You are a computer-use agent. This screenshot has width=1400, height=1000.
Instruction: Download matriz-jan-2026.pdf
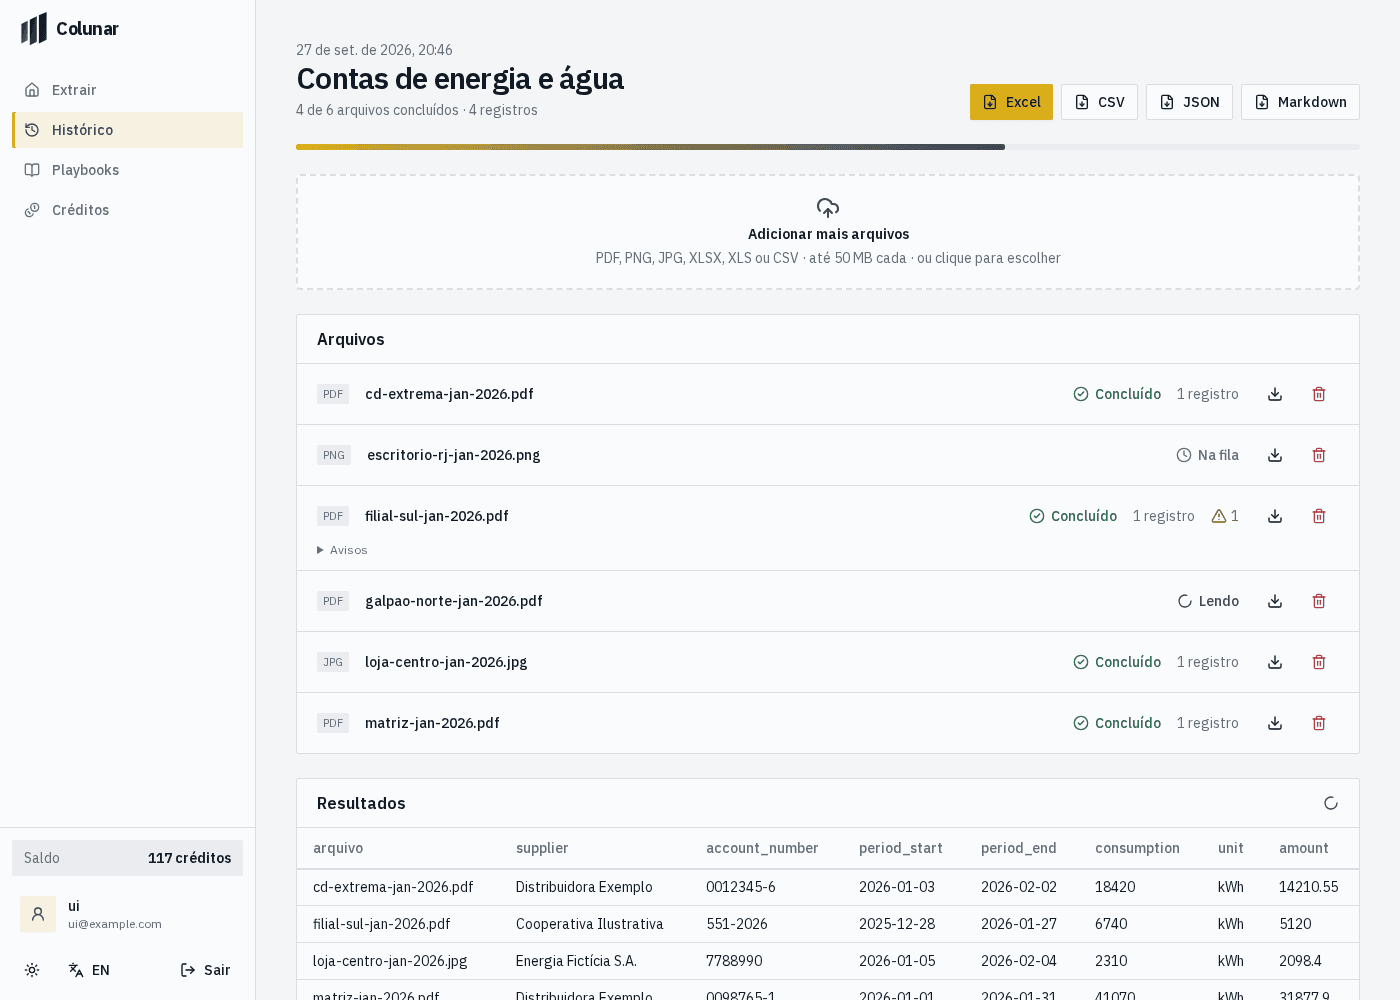[1275, 723]
